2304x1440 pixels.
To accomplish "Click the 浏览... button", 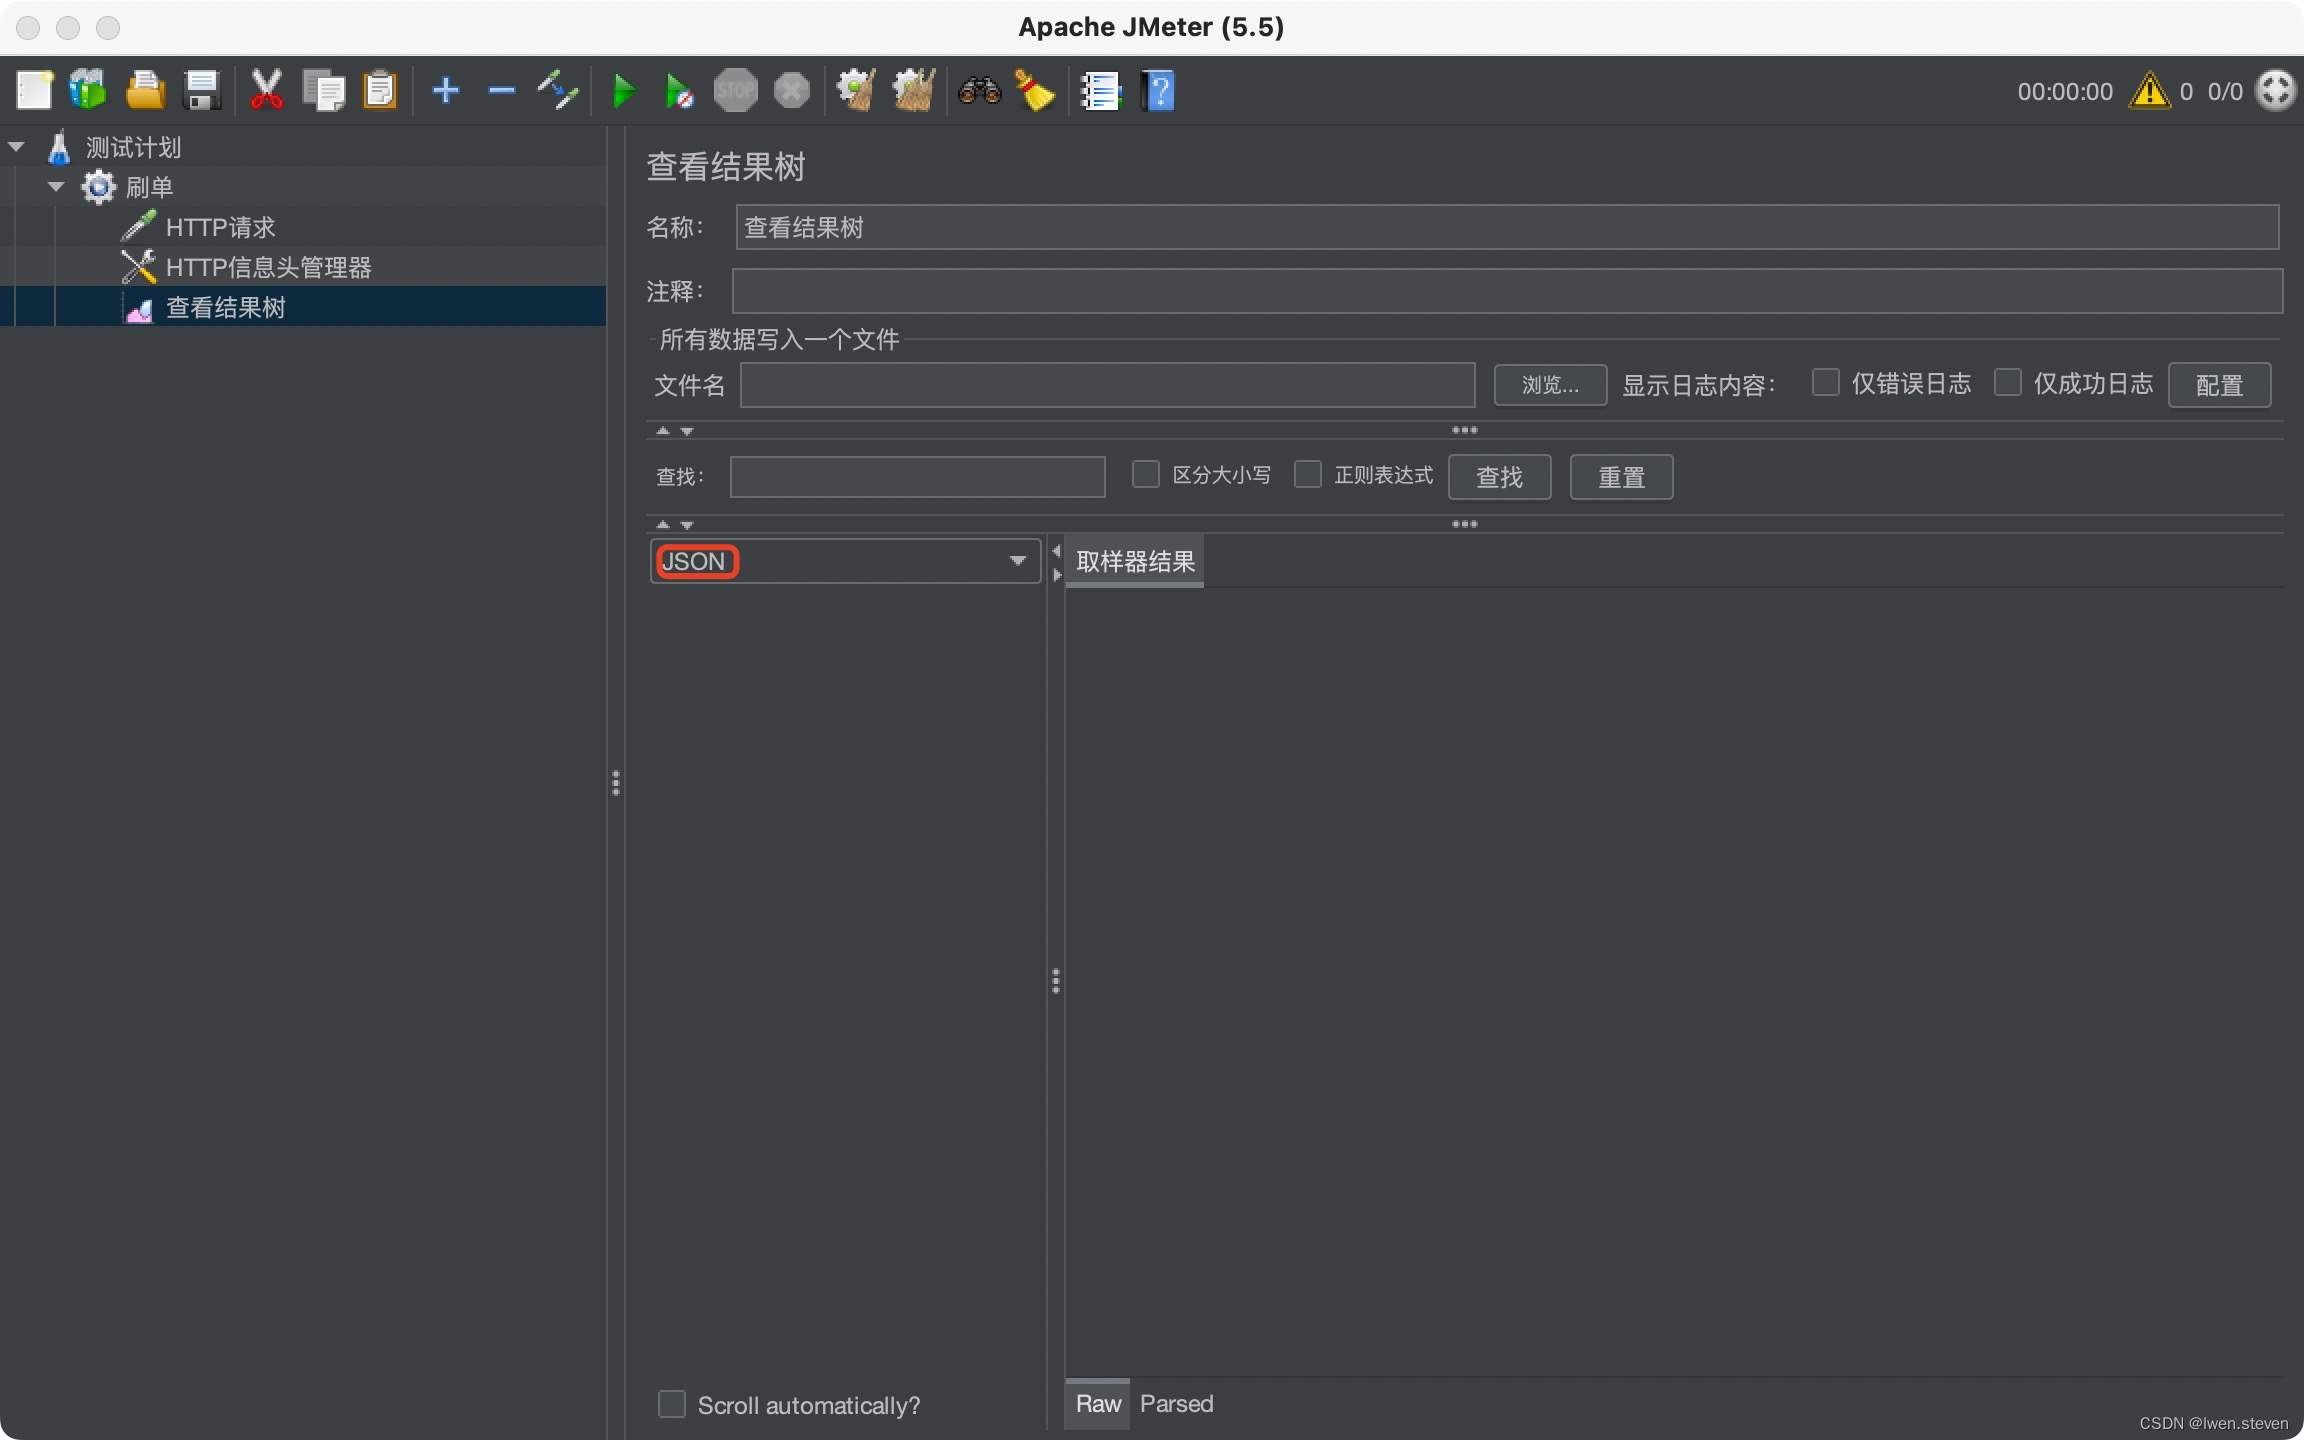I will (1550, 385).
